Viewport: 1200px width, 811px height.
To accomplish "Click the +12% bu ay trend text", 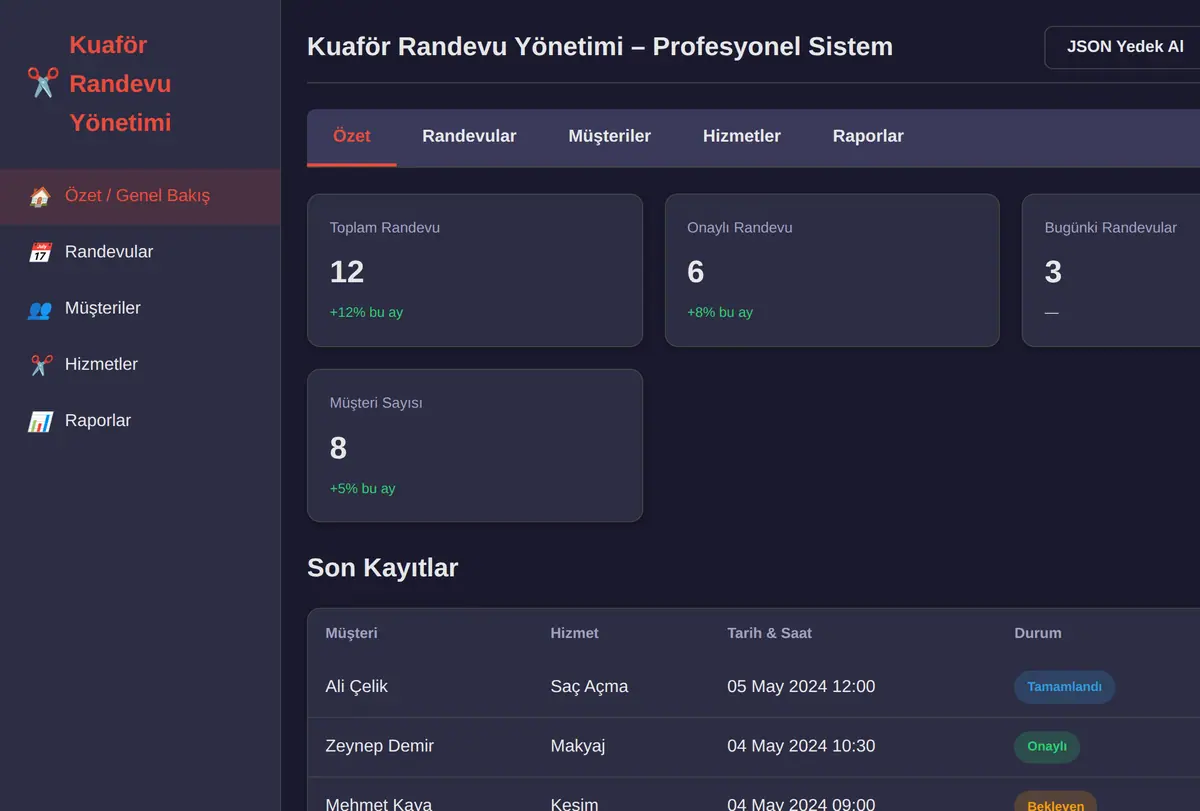I will tap(367, 312).
